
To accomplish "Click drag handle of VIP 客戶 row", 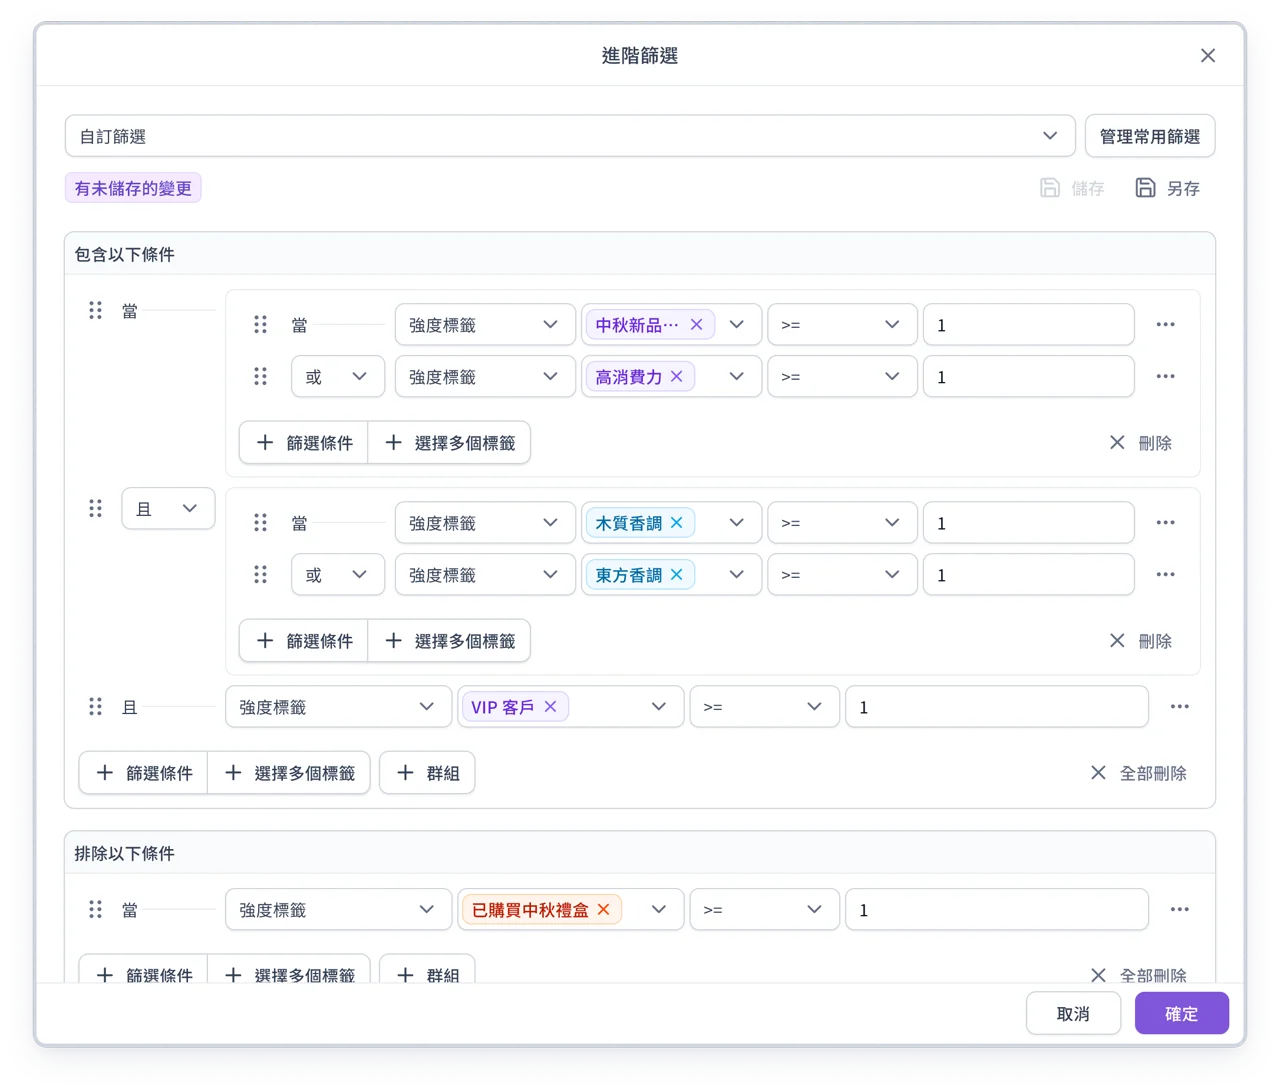I will tap(95, 707).
